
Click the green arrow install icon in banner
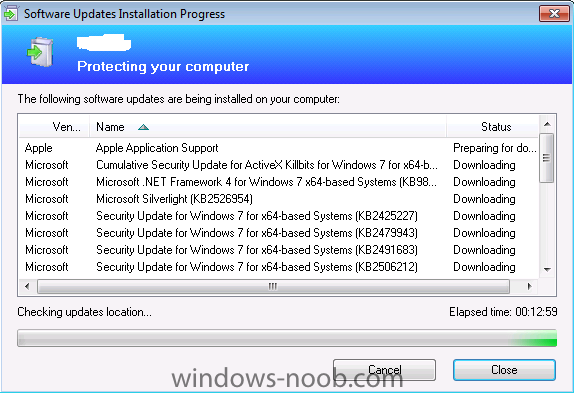(x=41, y=52)
